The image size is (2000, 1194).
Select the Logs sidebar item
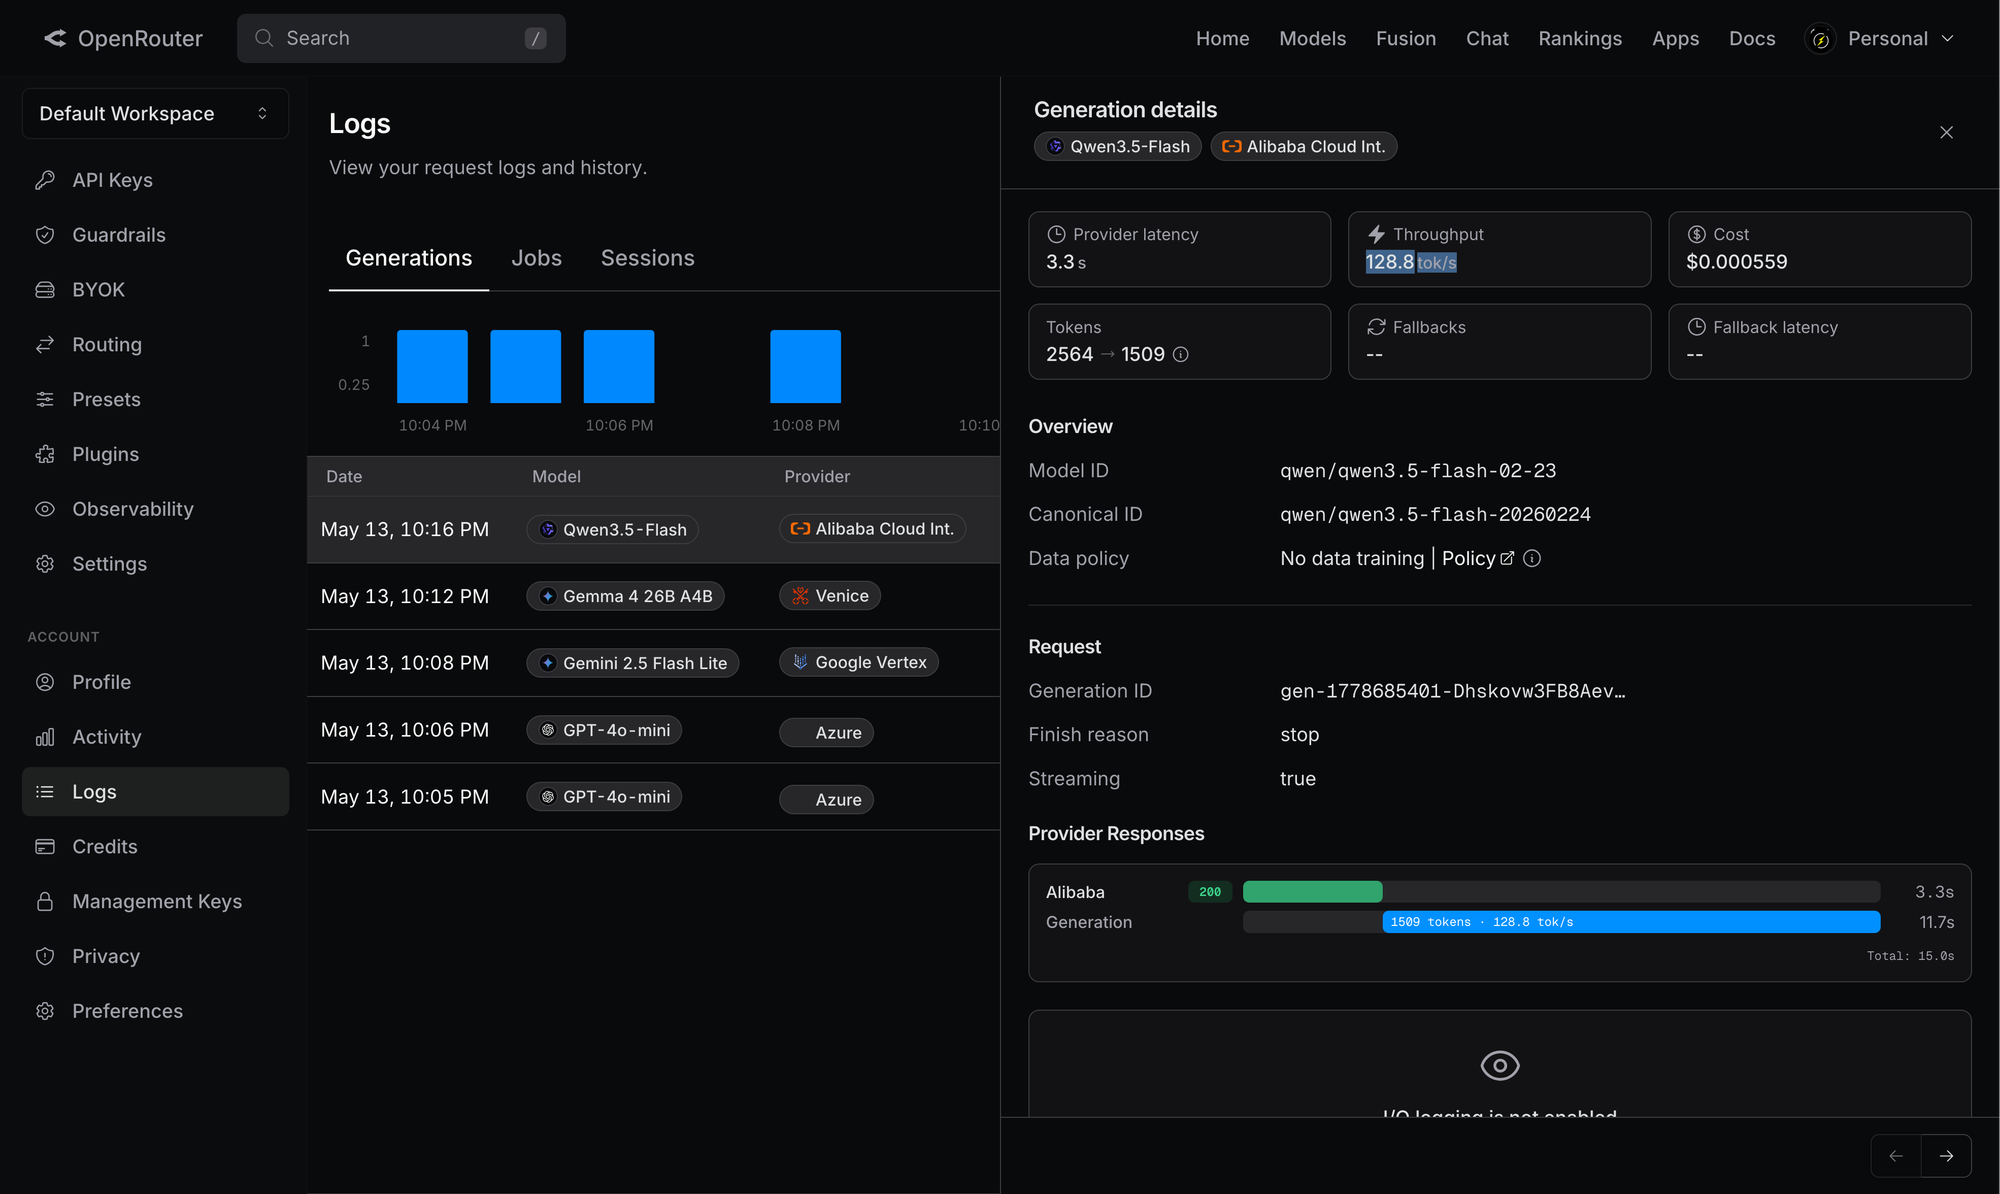[x=155, y=792]
